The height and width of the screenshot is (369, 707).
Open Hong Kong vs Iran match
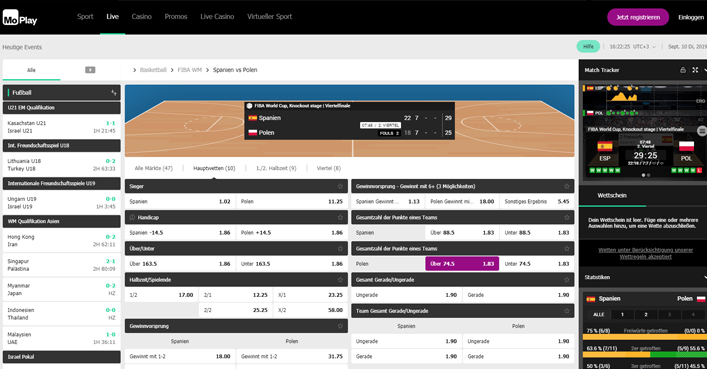pos(62,240)
